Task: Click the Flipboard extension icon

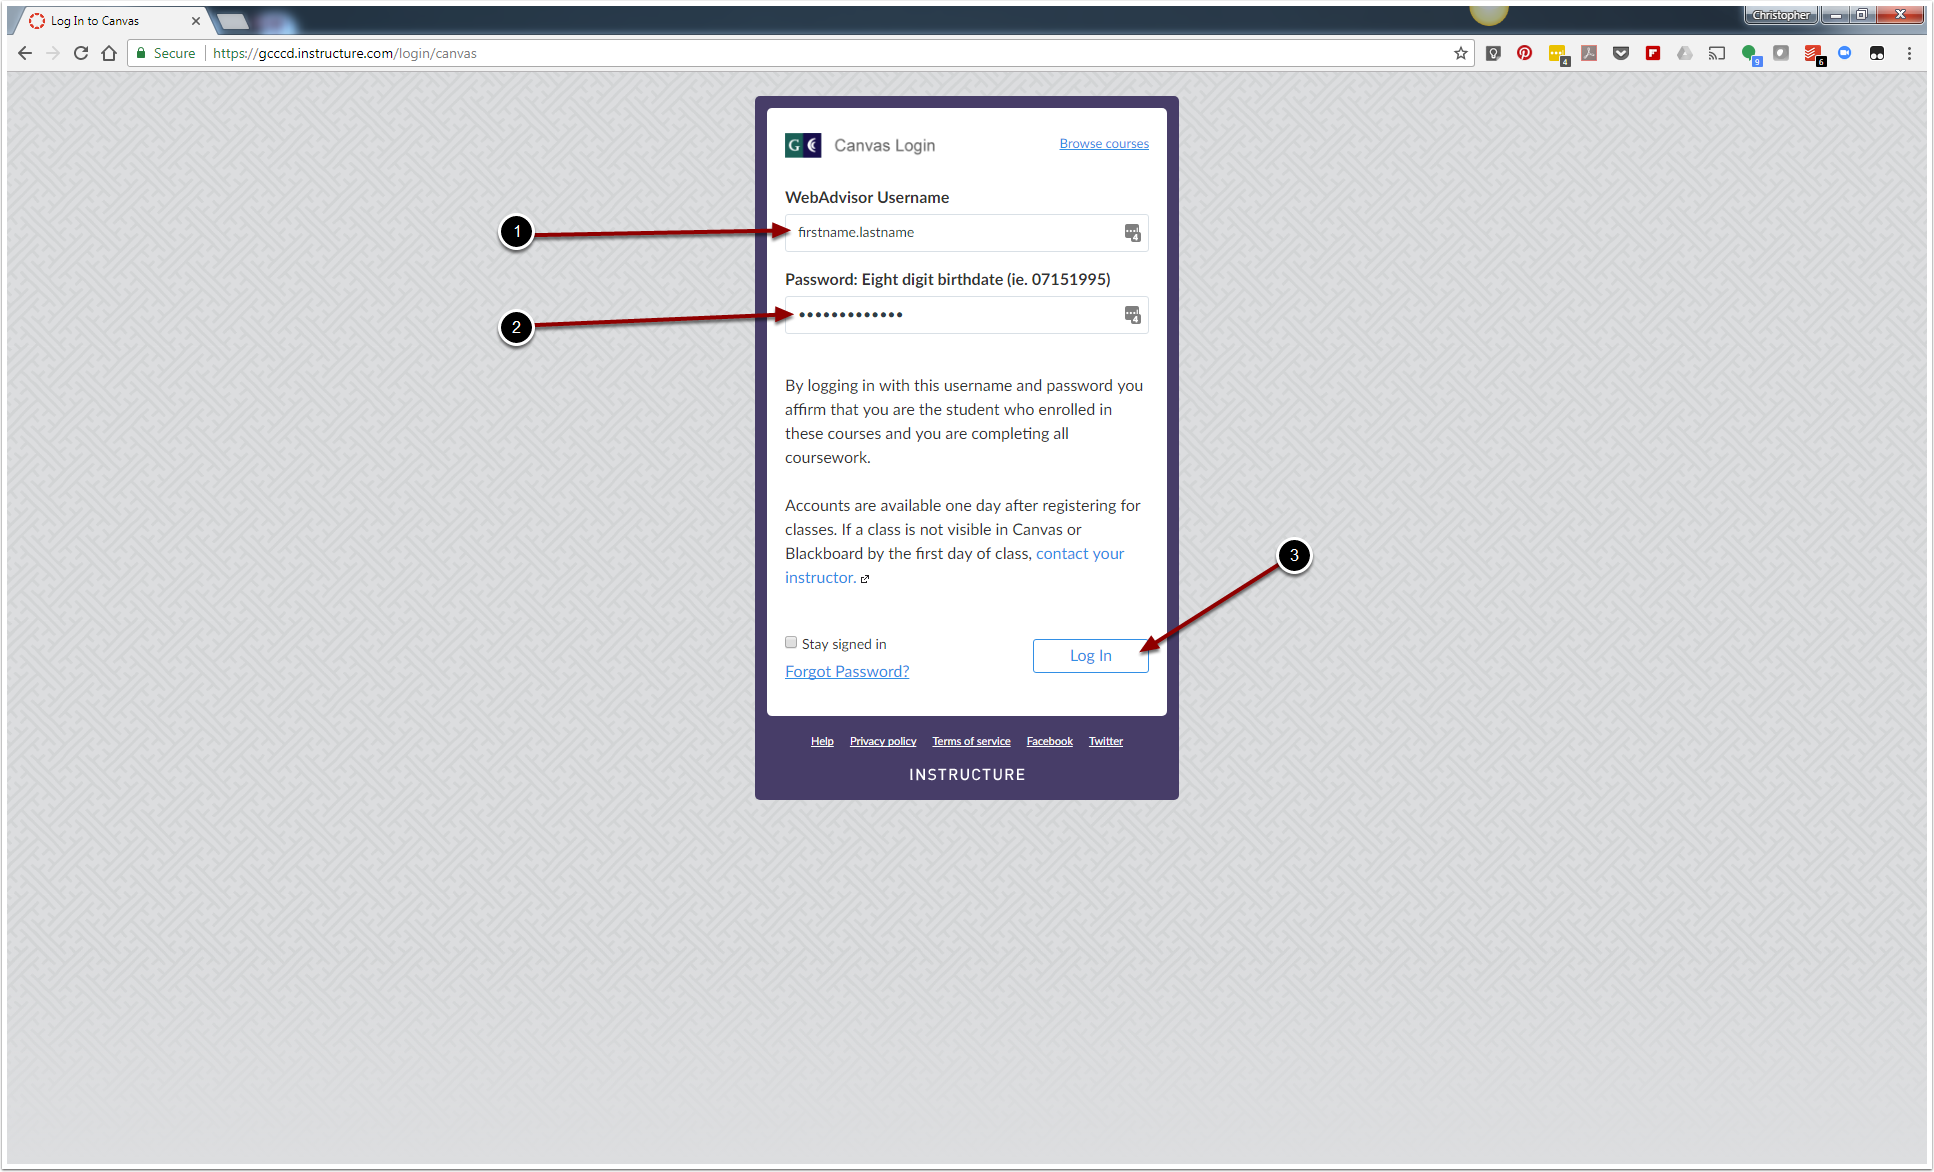Action: tap(1653, 53)
